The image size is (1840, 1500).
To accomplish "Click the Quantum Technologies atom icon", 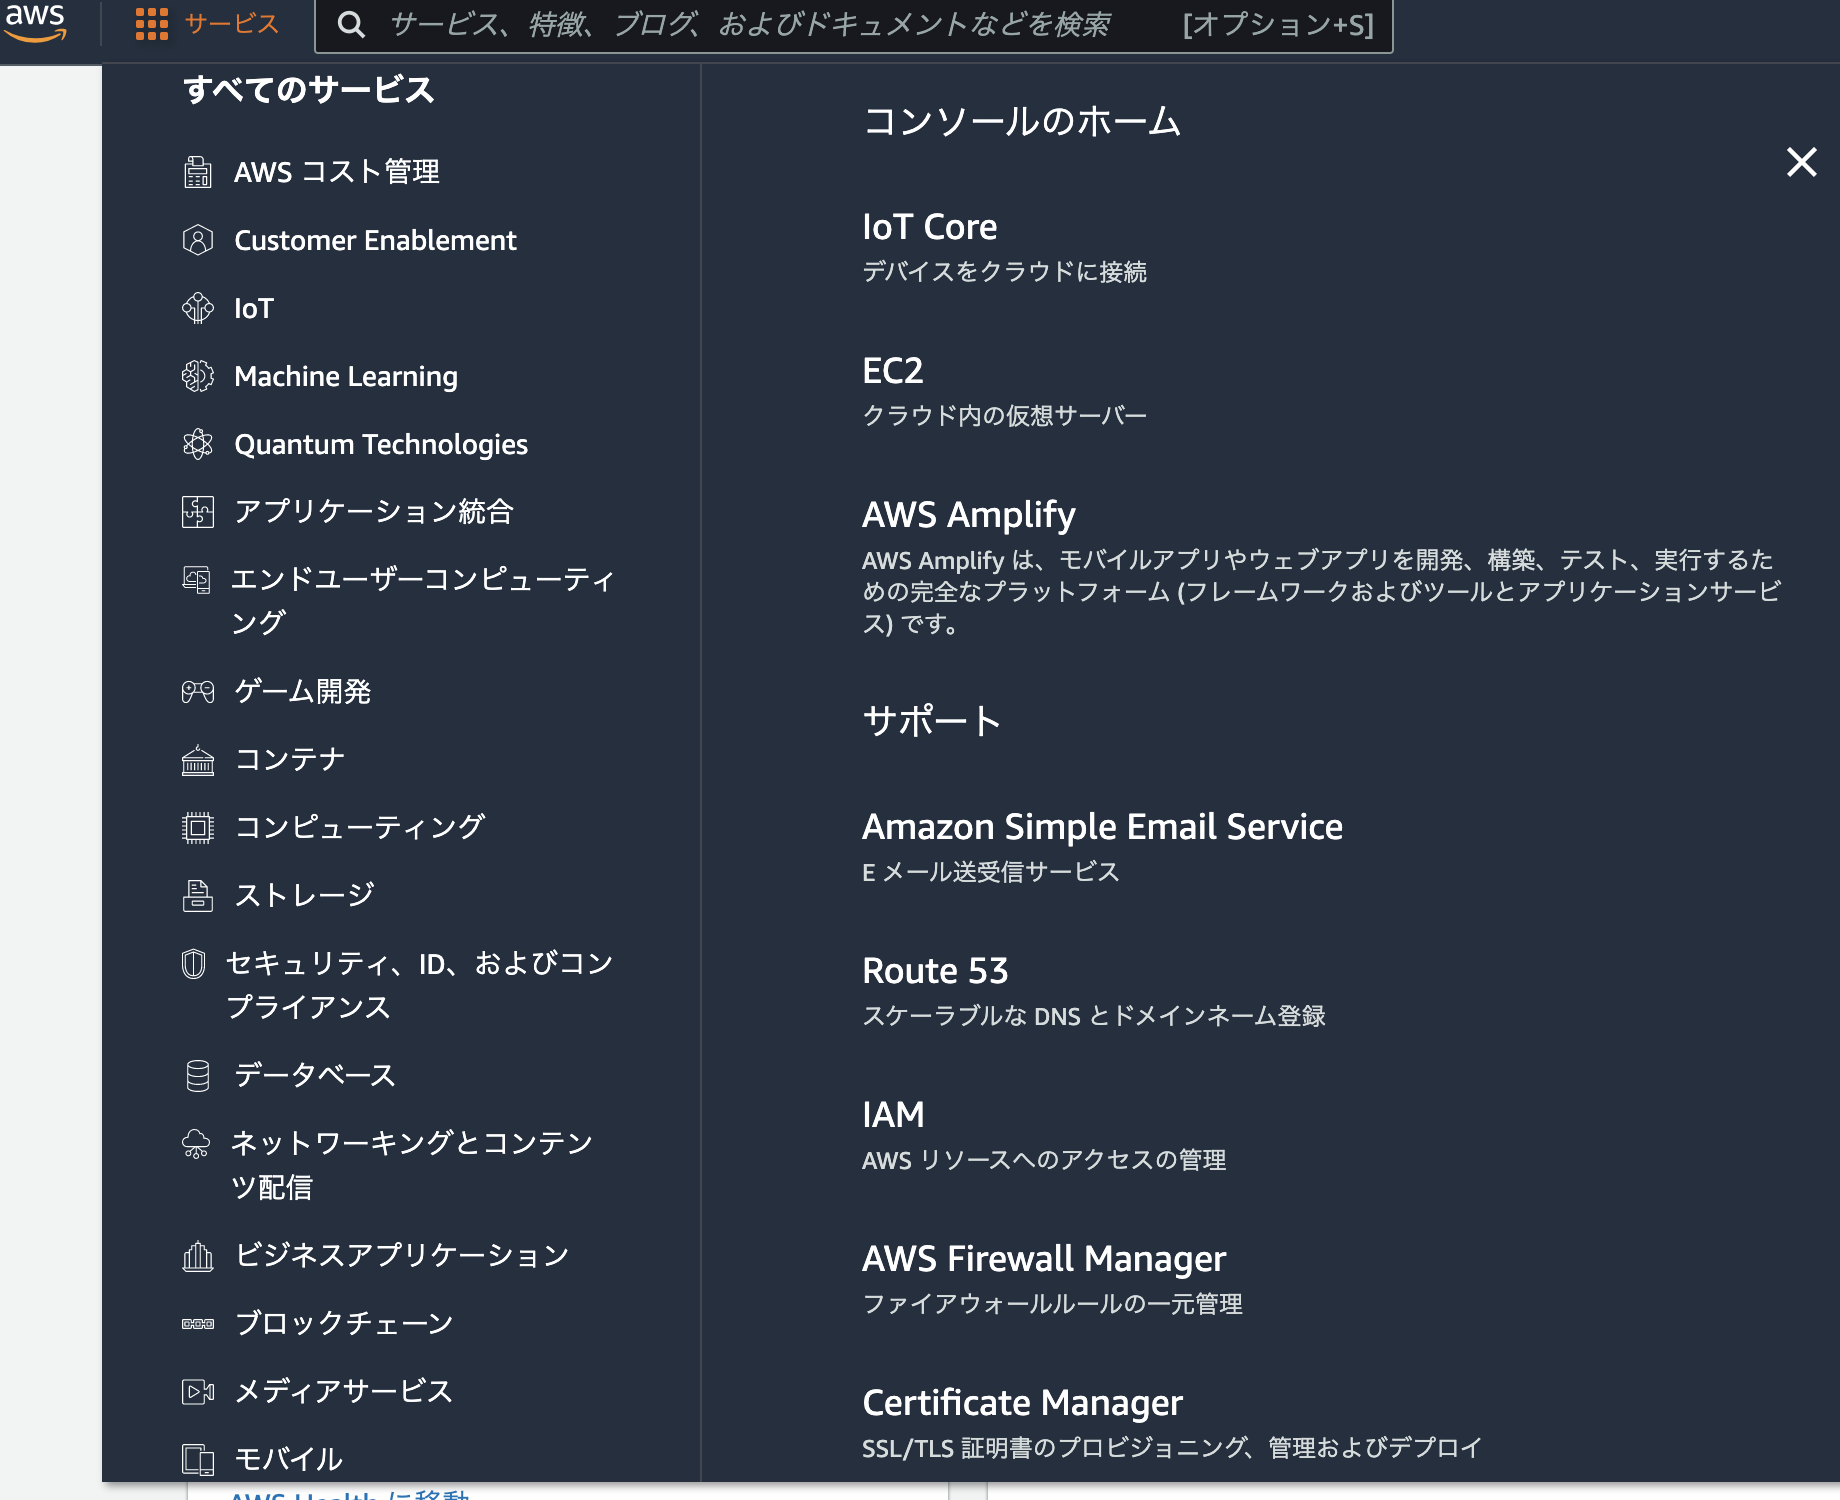I will click(198, 444).
